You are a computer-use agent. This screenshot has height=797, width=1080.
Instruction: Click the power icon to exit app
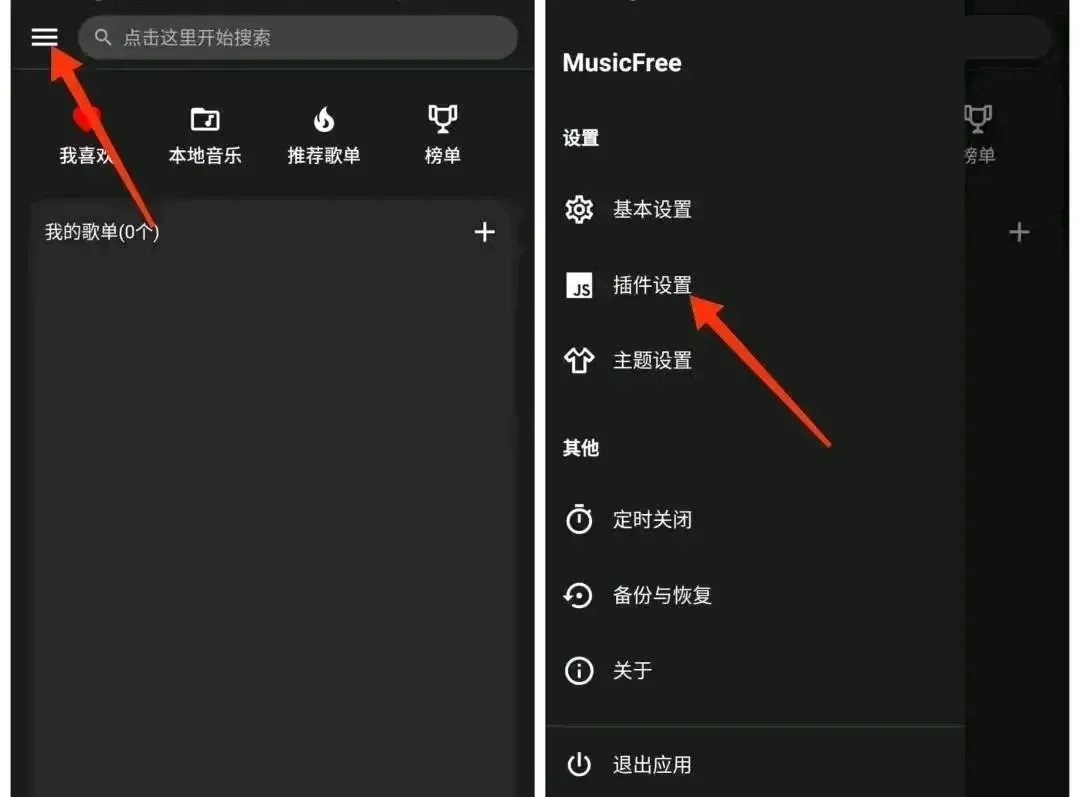click(579, 765)
